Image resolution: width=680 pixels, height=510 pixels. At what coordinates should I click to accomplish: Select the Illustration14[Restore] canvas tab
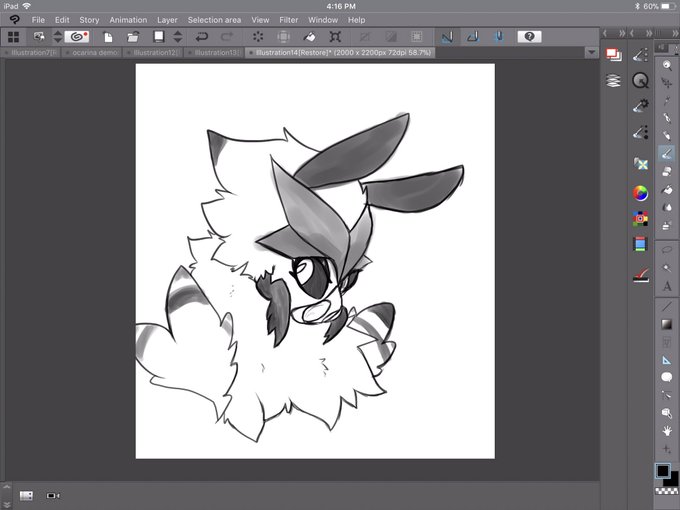click(x=340, y=52)
